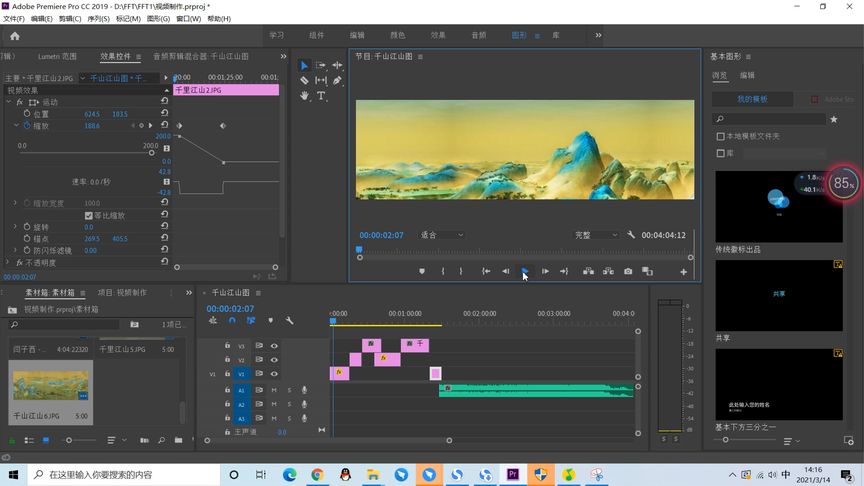This screenshot has width=864, height=486.
Task: Click the Export Frame camera icon
Action: click(628, 271)
